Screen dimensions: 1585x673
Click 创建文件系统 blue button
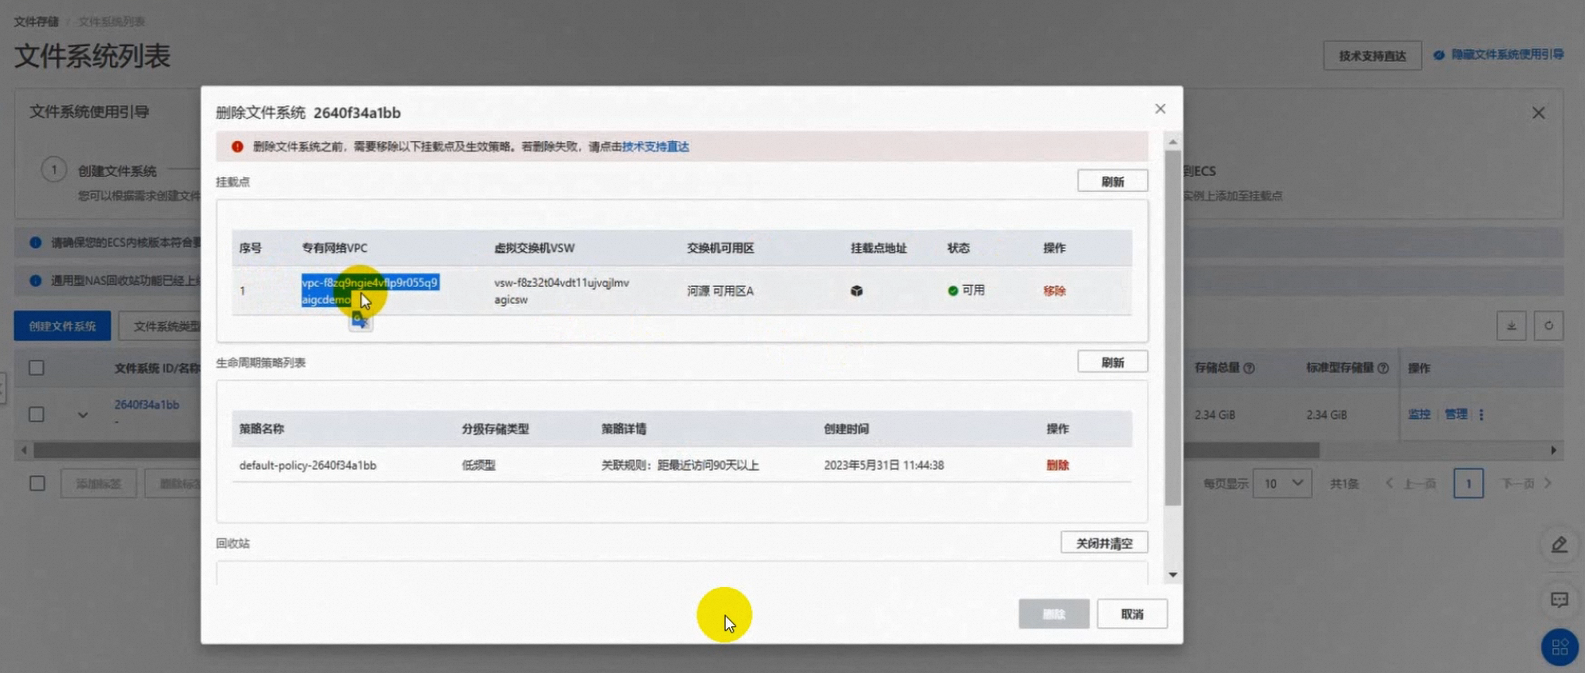(x=62, y=326)
